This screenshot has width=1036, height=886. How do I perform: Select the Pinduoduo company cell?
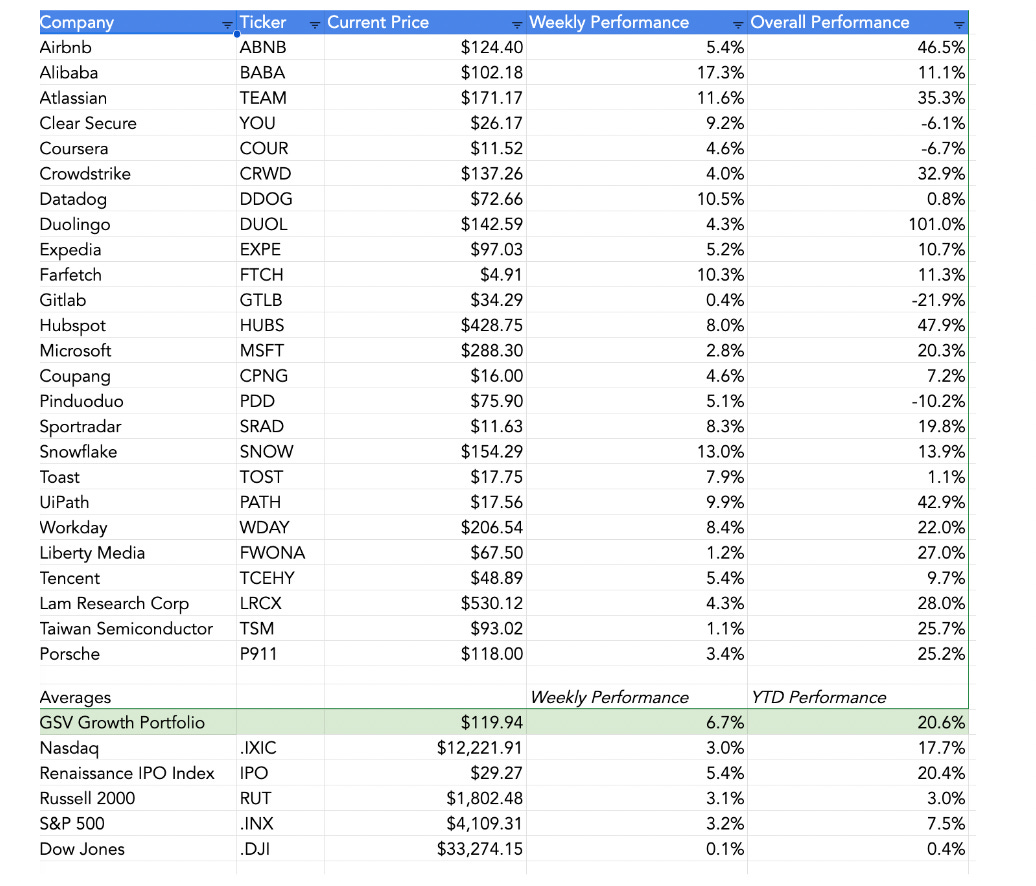[x=137, y=401]
